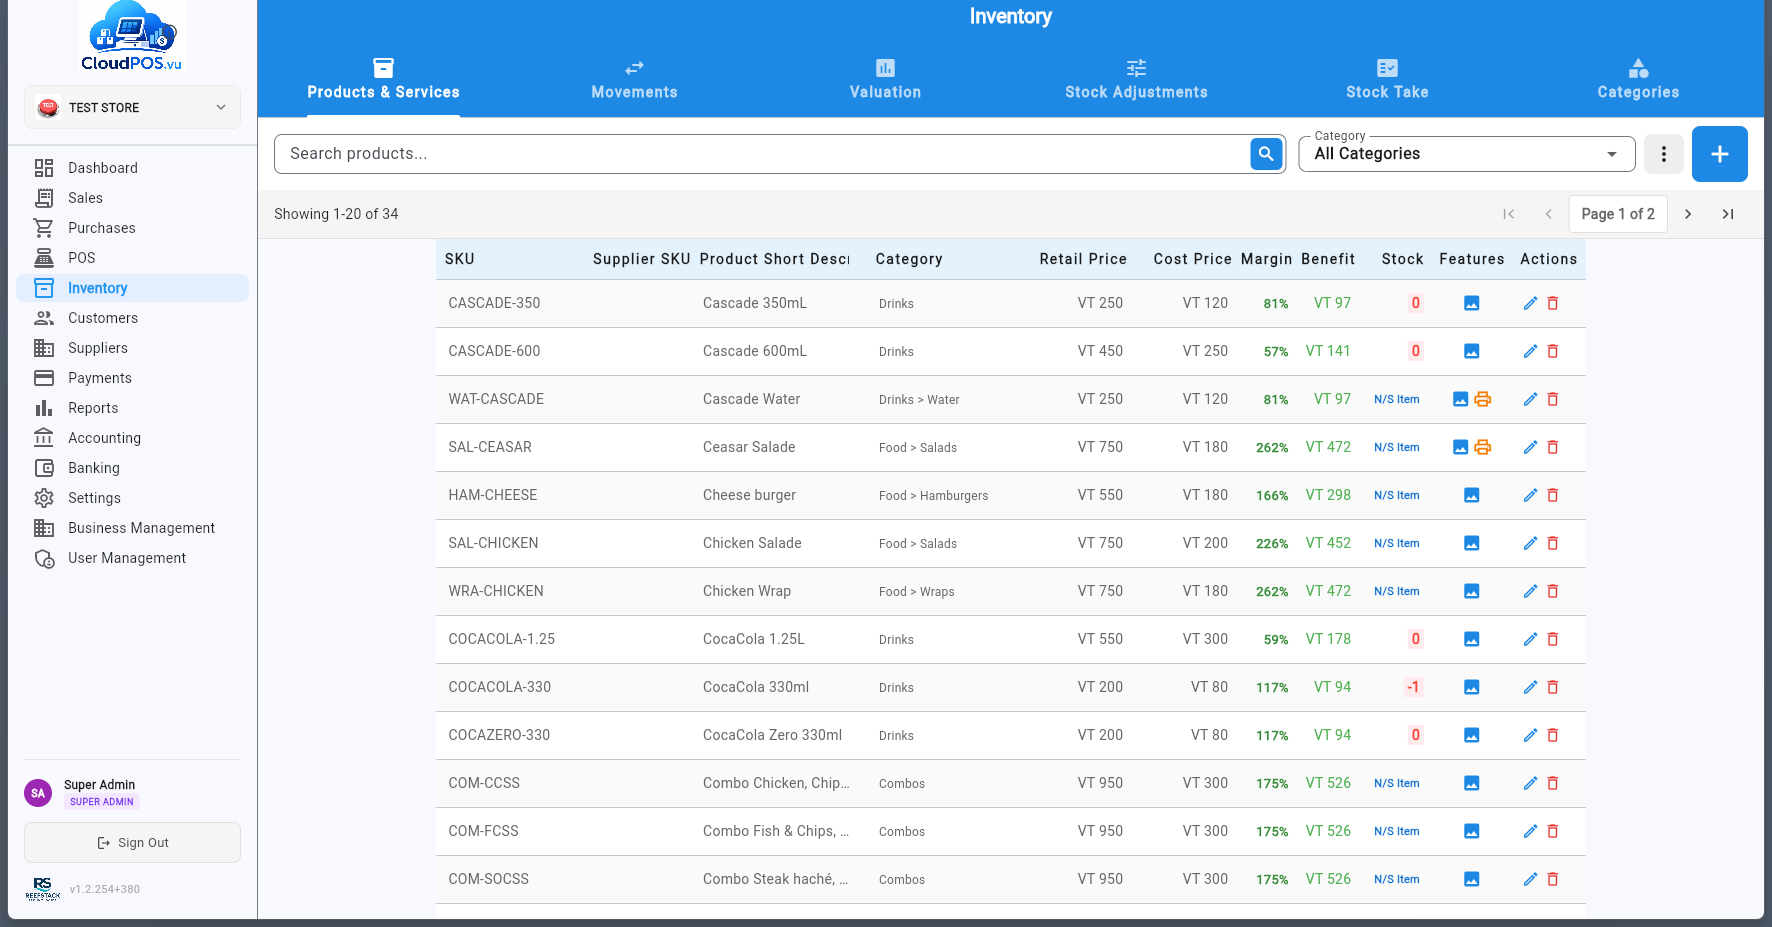Viewport: 1772px width, 927px height.
Task: Switch to Categories tab
Action: 1638,80
